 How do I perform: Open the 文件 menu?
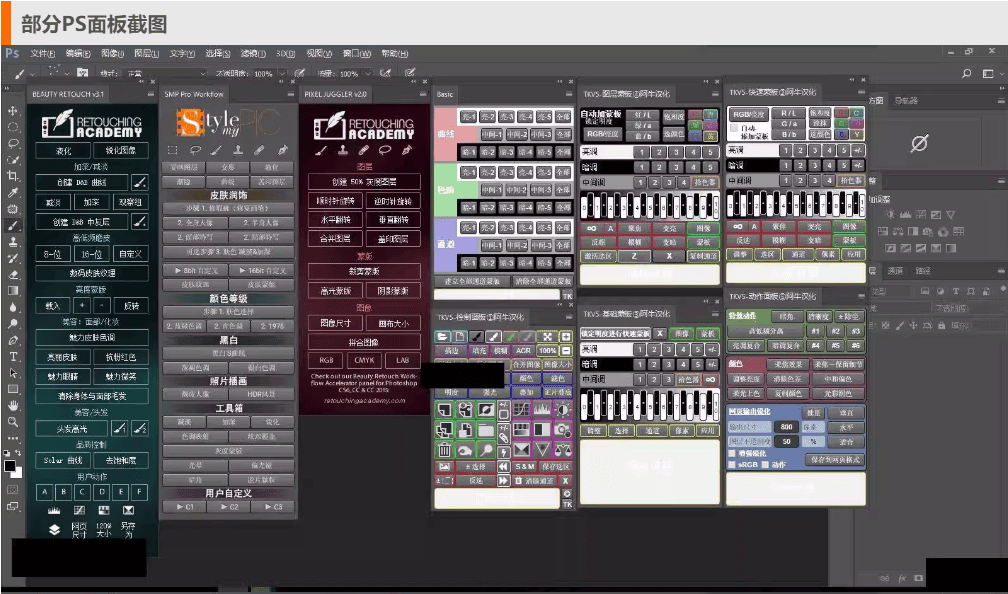42,53
